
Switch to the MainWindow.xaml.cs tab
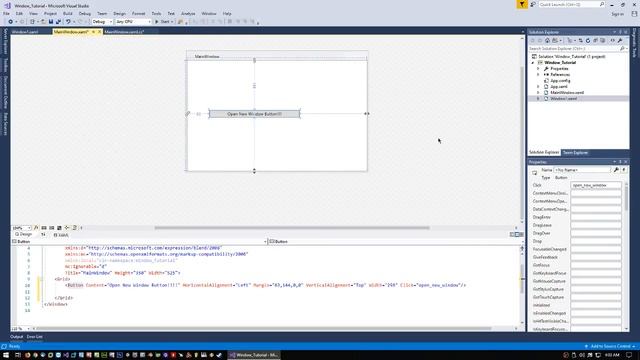(124, 32)
